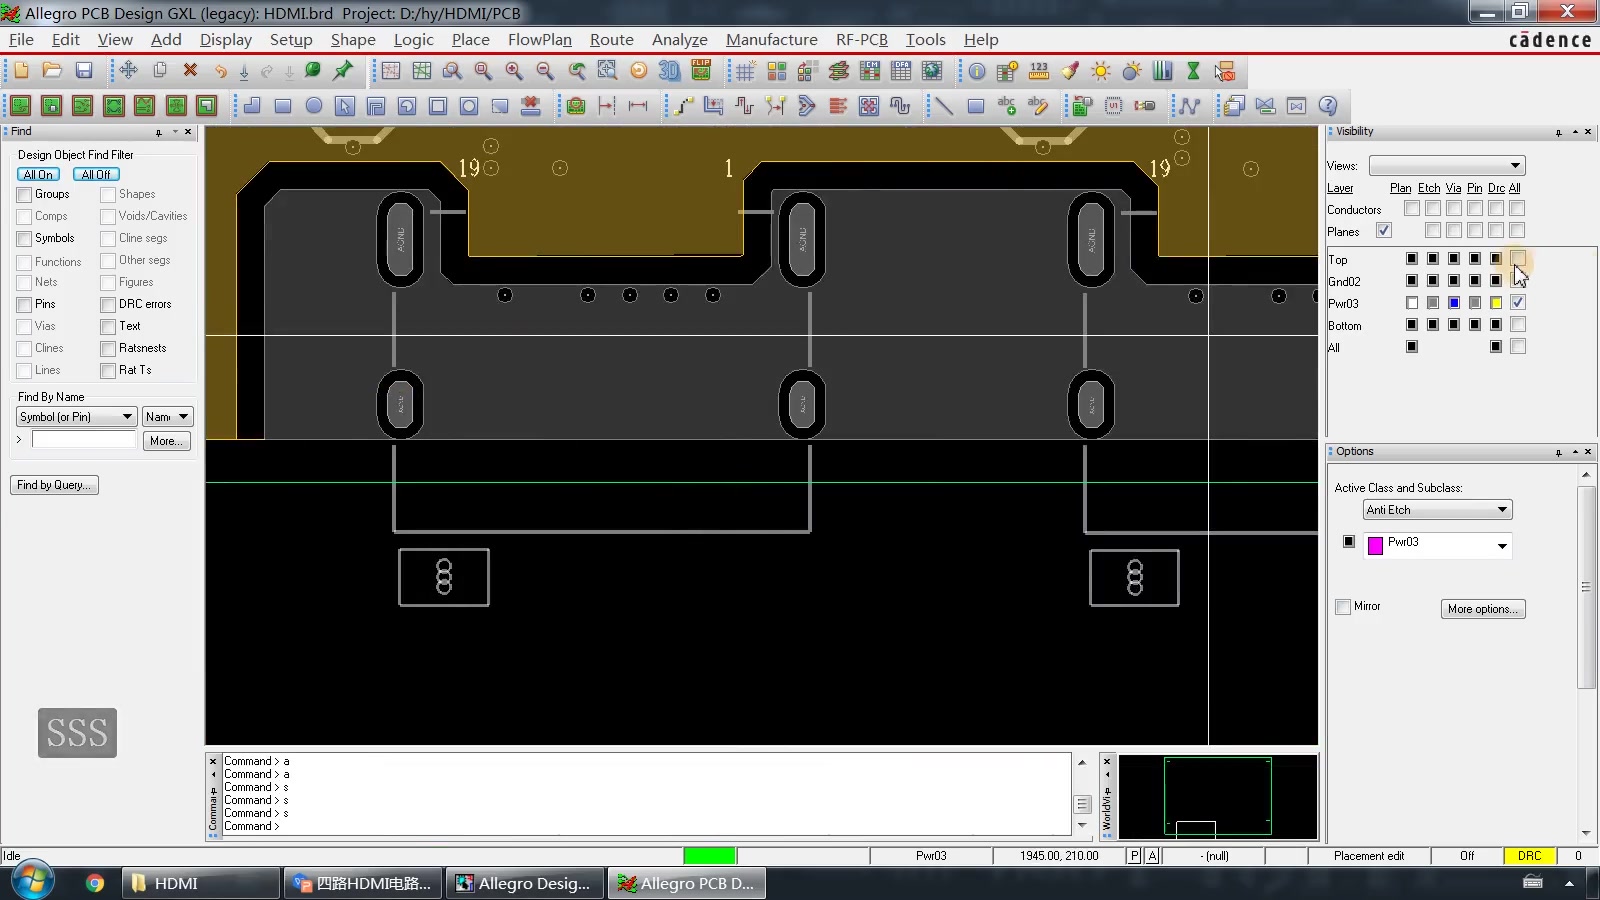The height and width of the screenshot is (900, 1600).
Task: Click the Add Text abc icon
Action: tap(1007, 106)
